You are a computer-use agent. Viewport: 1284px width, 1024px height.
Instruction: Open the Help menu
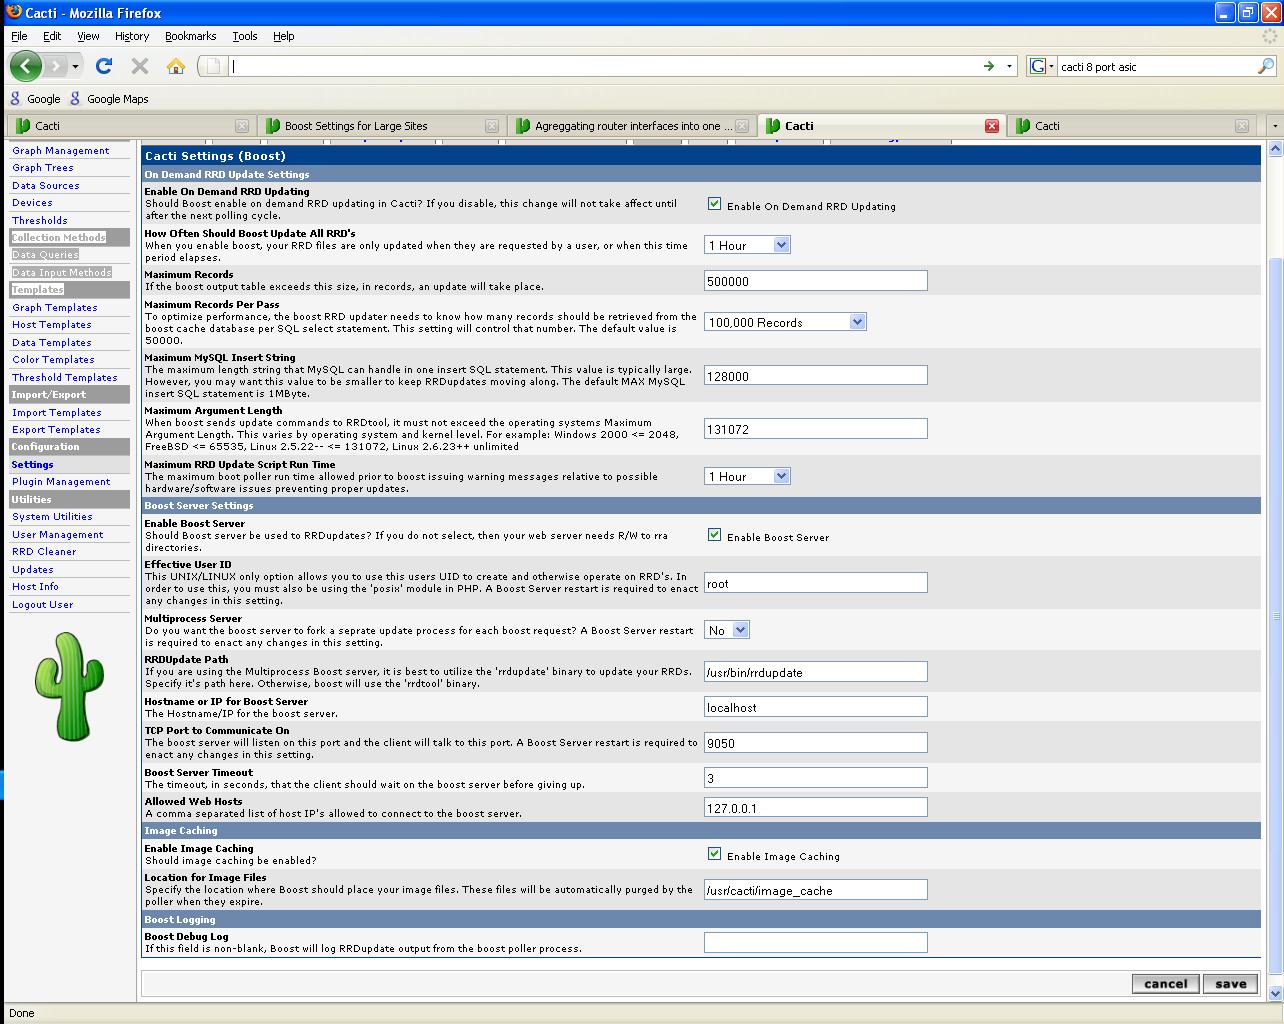(284, 36)
